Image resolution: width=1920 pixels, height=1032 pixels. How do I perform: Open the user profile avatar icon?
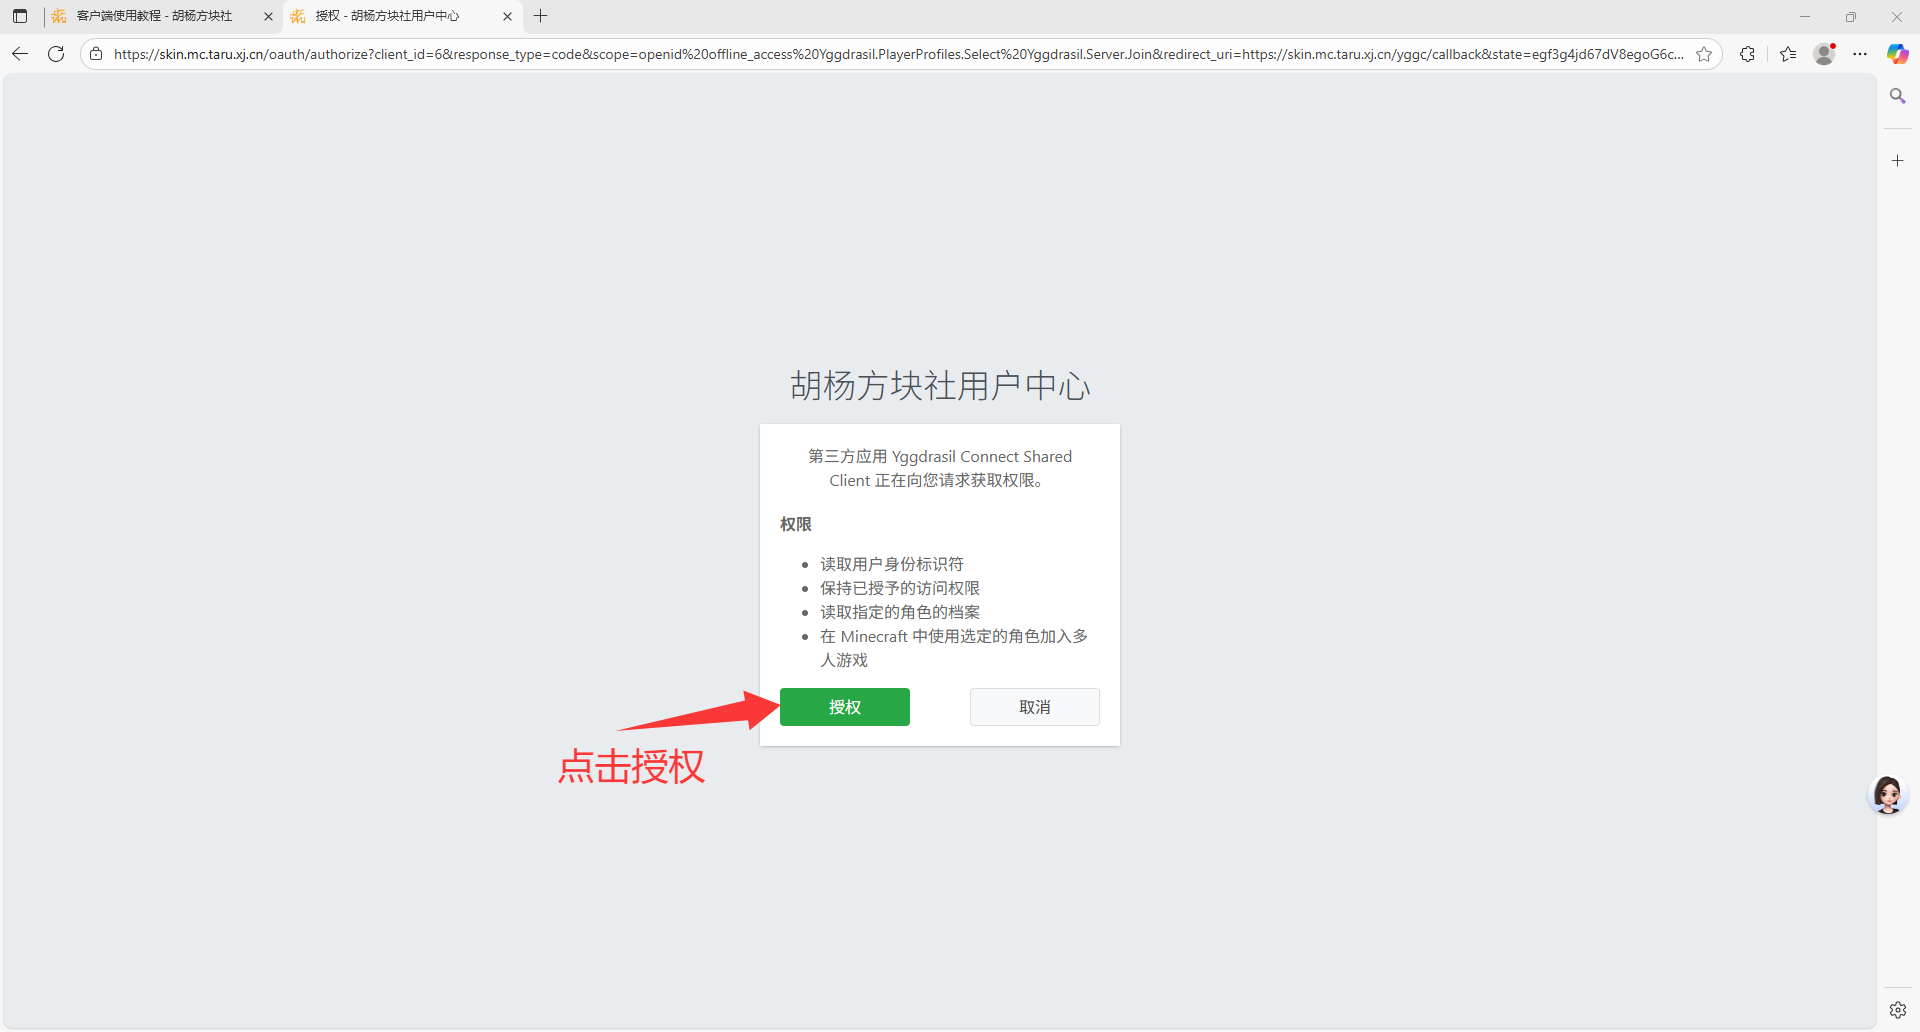point(1824,54)
